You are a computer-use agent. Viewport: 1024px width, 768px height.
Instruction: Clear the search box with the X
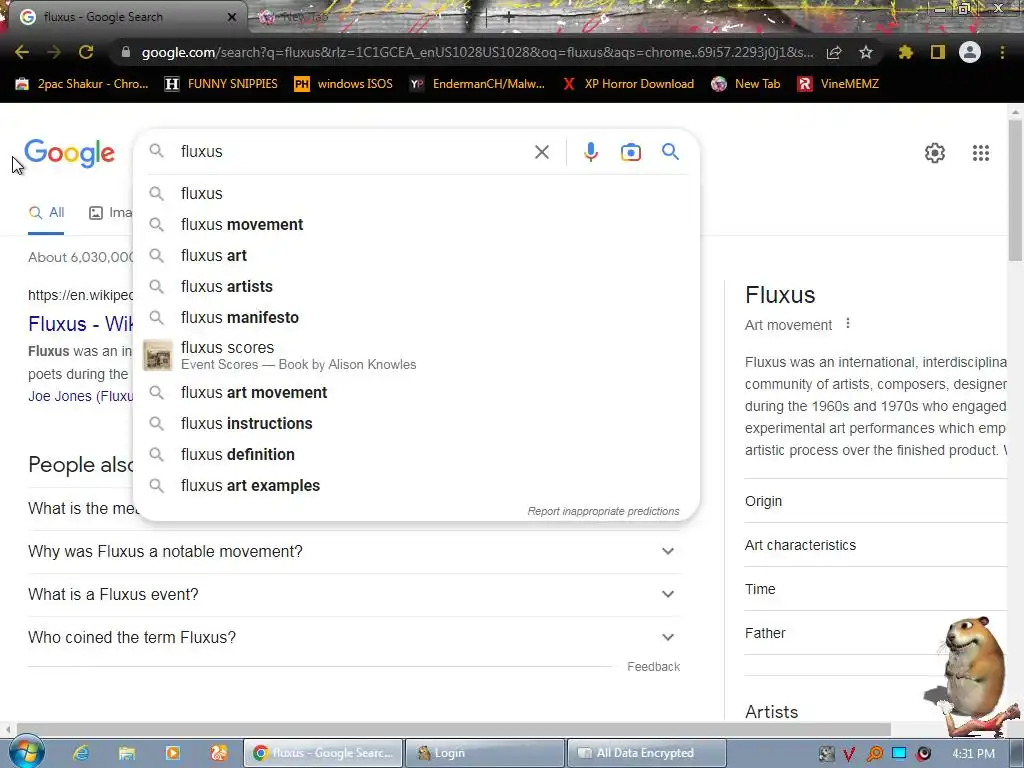[x=541, y=152]
